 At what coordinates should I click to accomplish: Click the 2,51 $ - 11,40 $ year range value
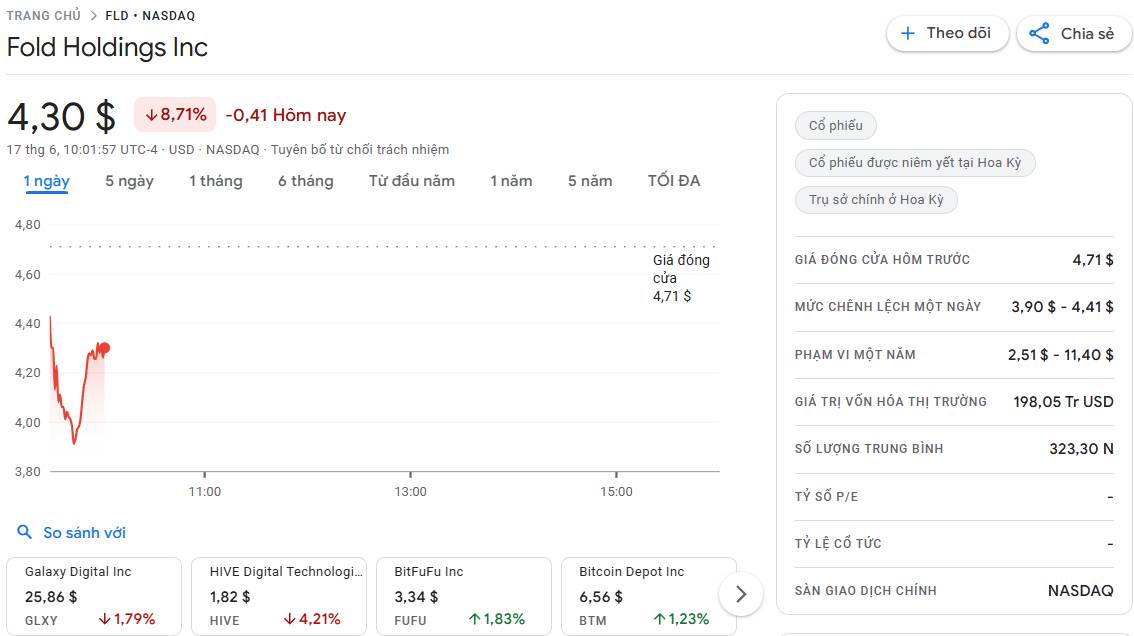click(x=1061, y=355)
